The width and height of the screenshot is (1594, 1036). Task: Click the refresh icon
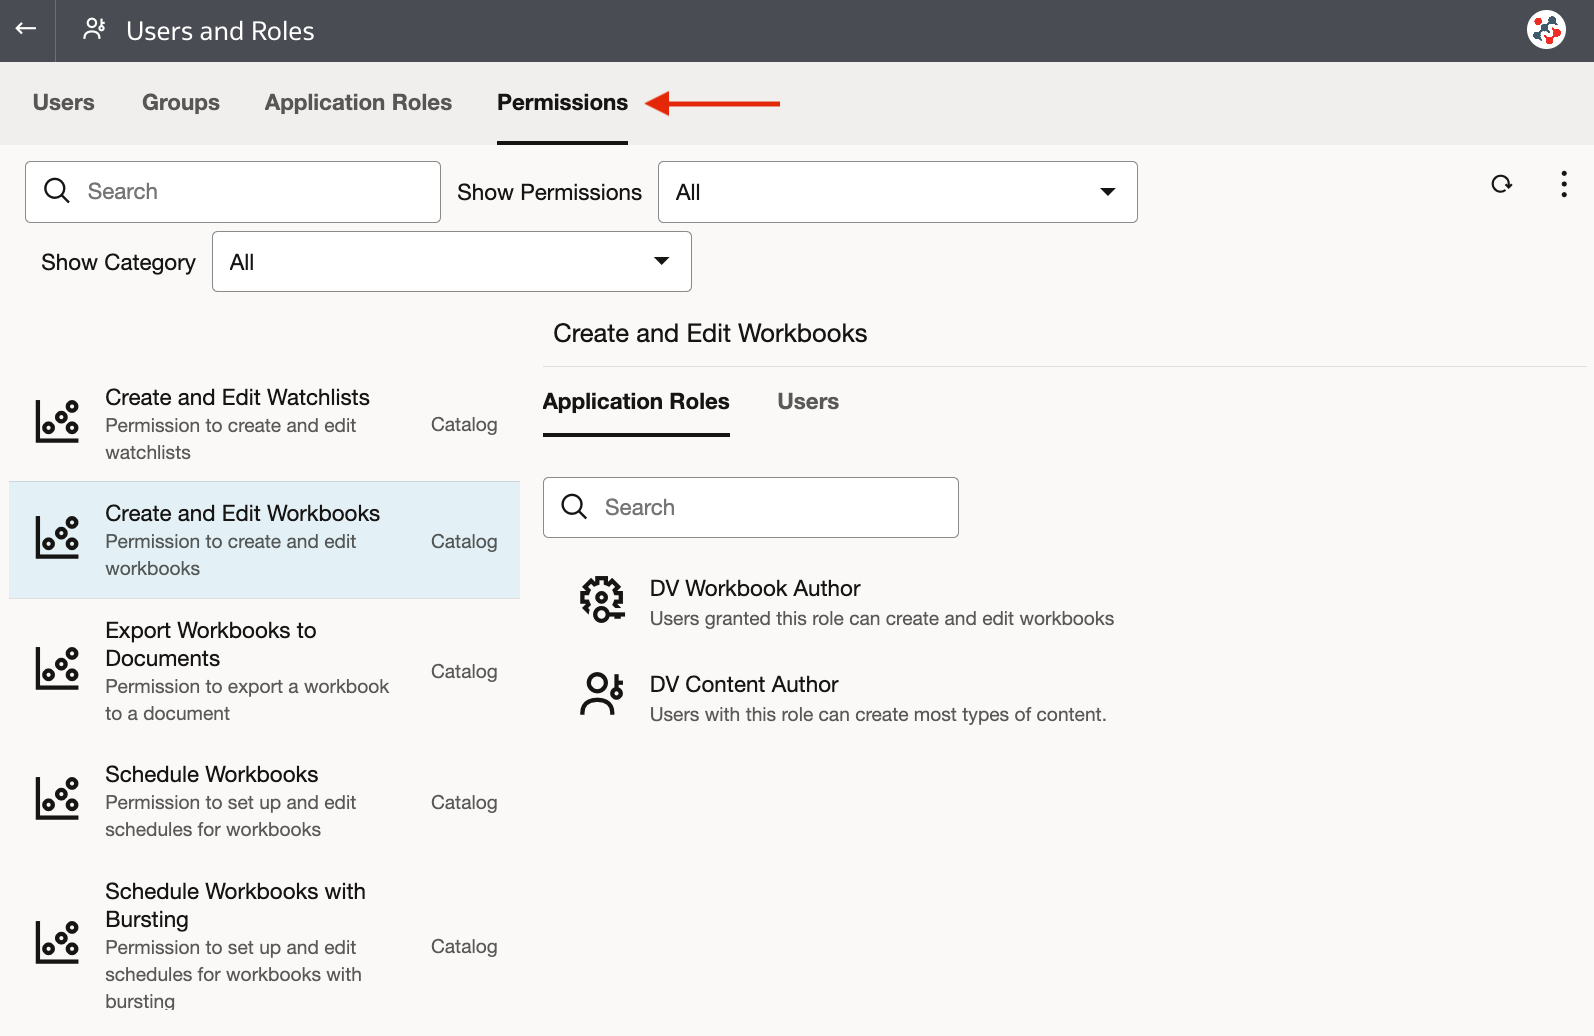(1501, 184)
